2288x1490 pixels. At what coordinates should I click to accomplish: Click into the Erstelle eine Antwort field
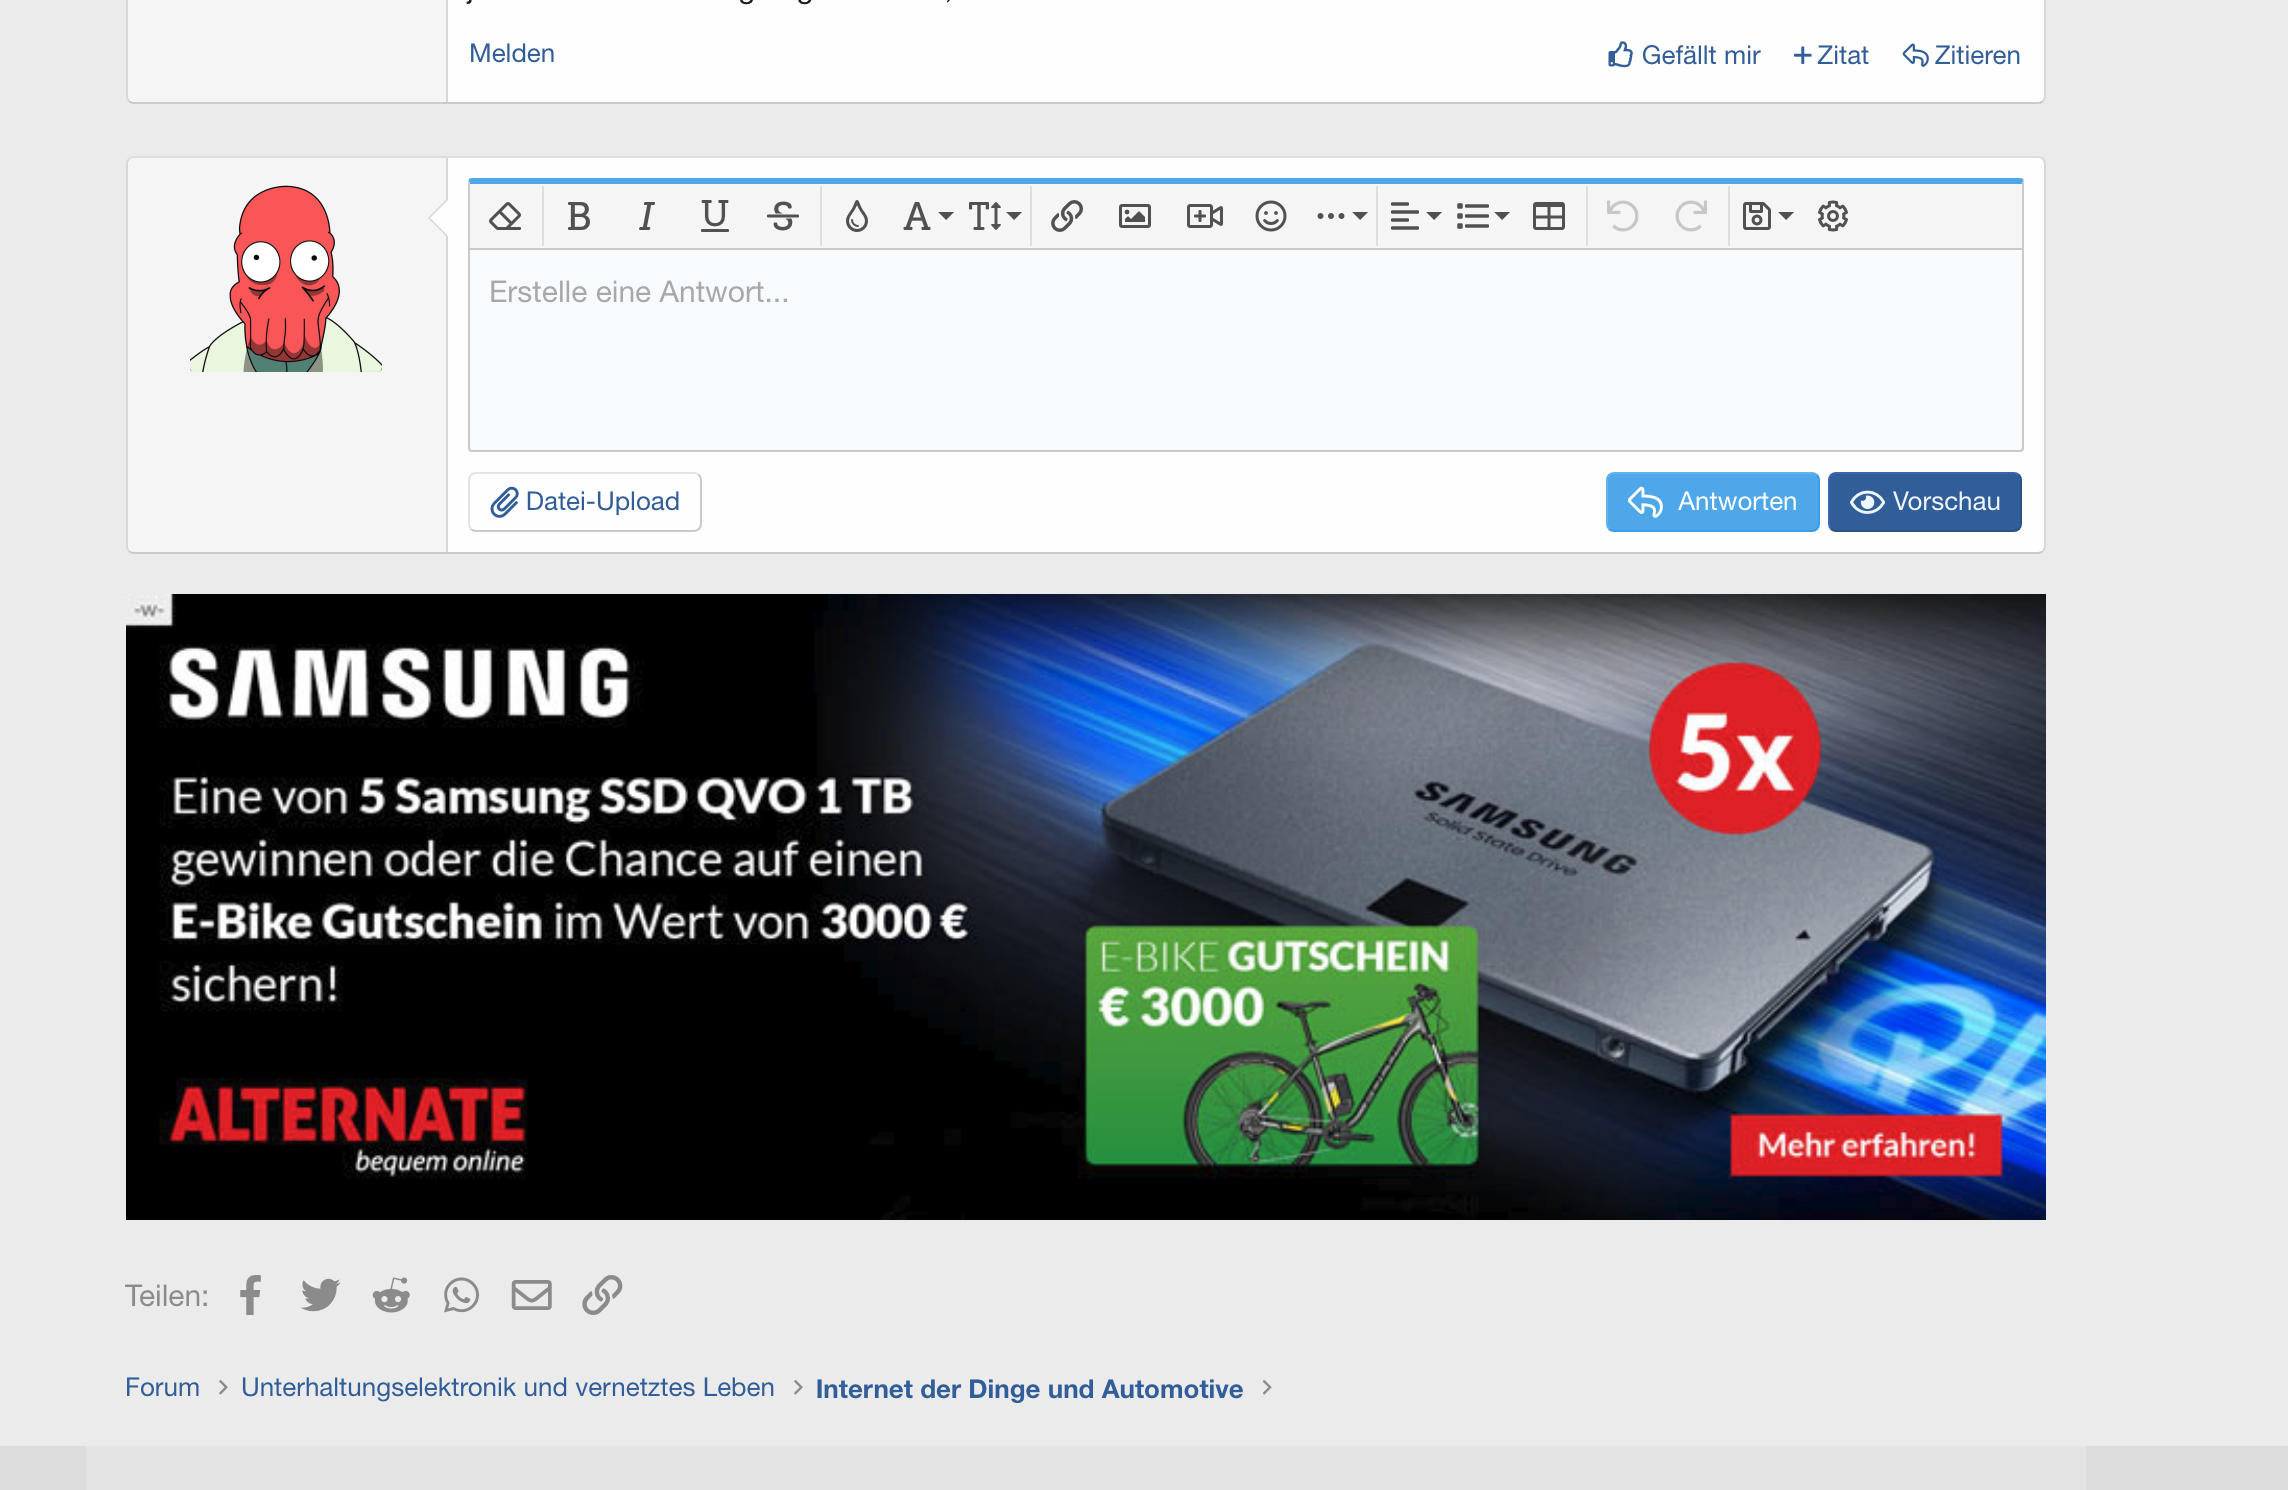pos(1245,350)
